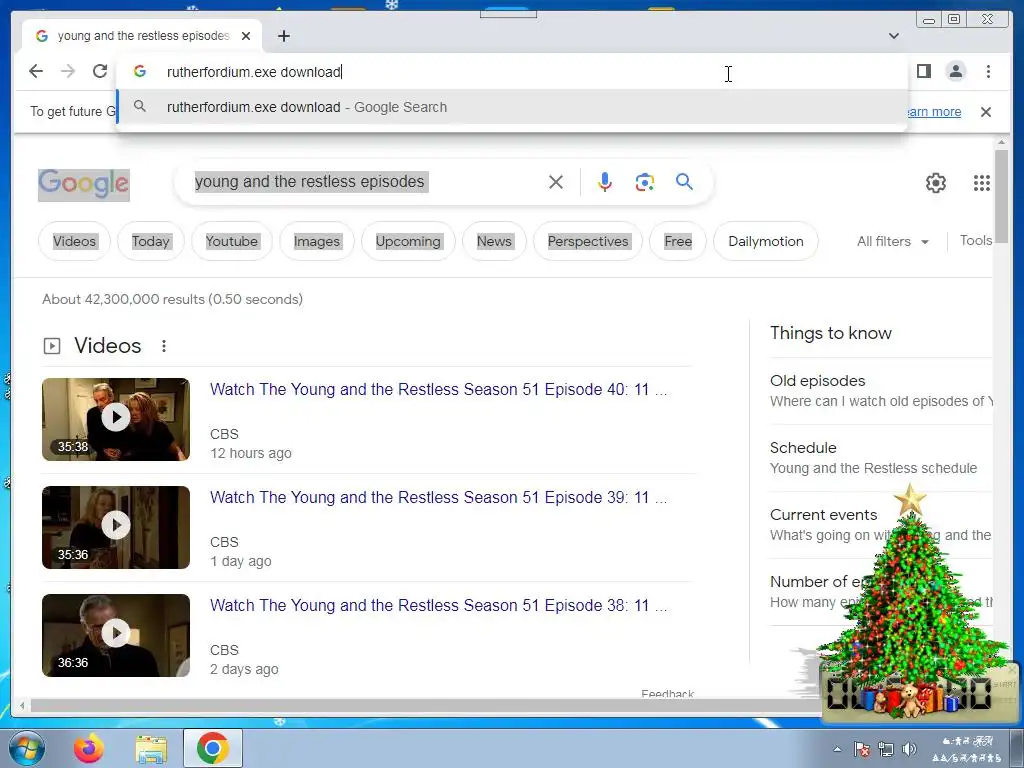Open the Old episodes topic
Screen dimensions: 1024x768
pyautogui.click(x=881, y=391)
